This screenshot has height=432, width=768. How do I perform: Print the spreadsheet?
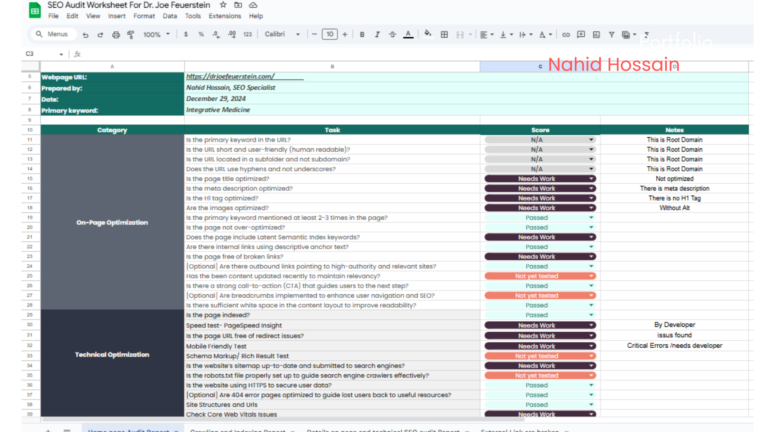(116, 35)
